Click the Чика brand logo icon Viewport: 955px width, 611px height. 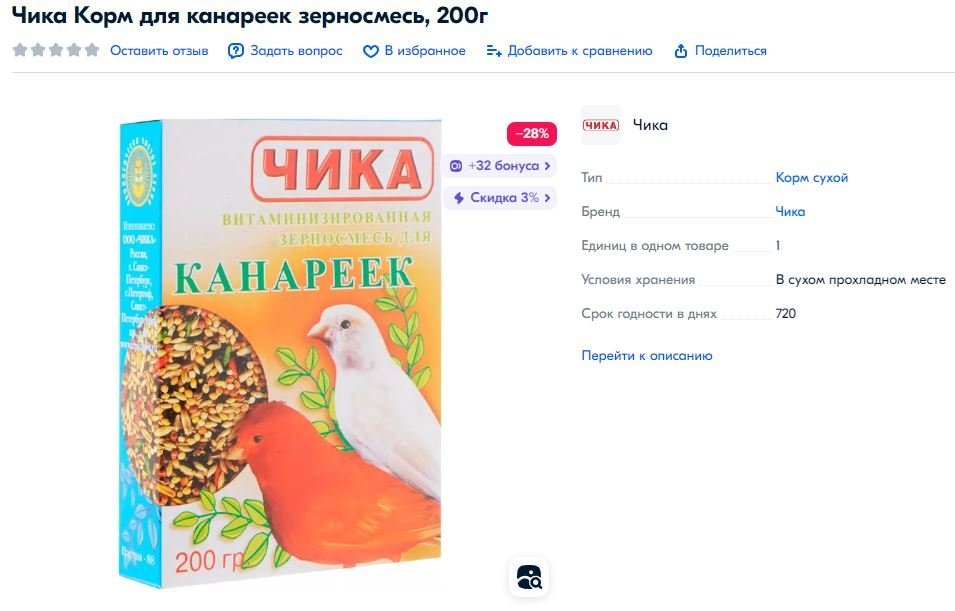601,125
